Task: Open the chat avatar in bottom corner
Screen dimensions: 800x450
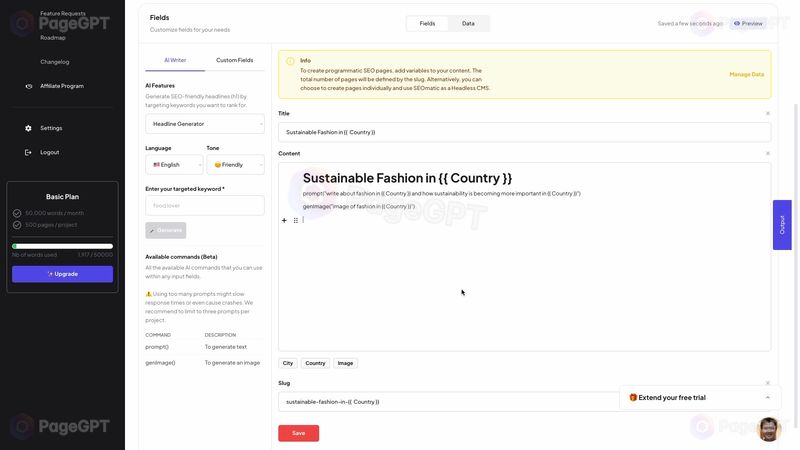Action: (769, 429)
